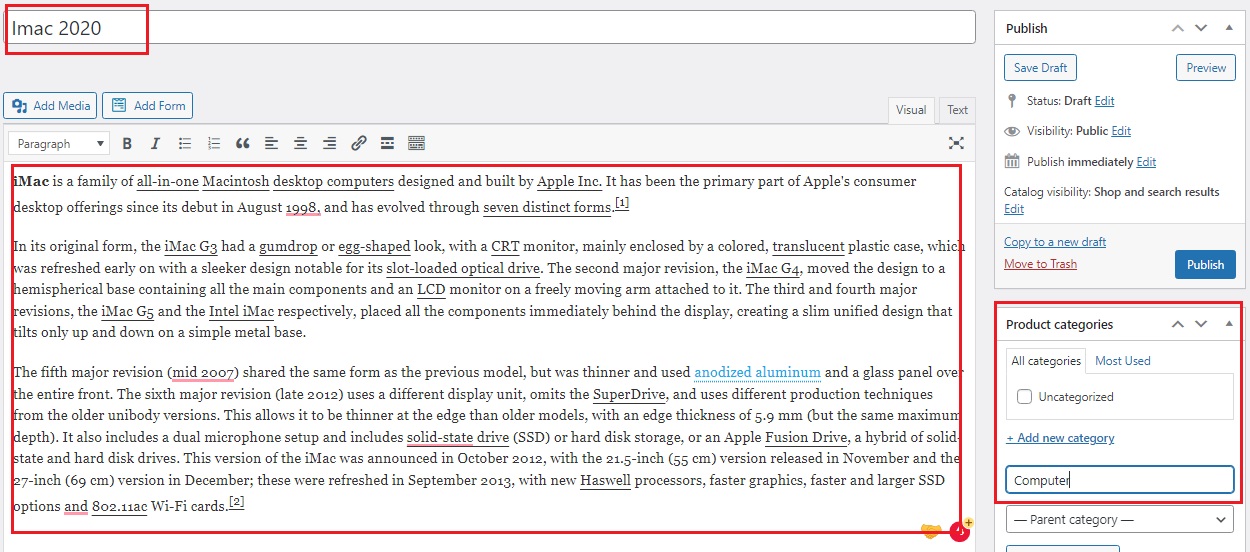
Task: Insert a numbered list
Action: (x=213, y=143)
